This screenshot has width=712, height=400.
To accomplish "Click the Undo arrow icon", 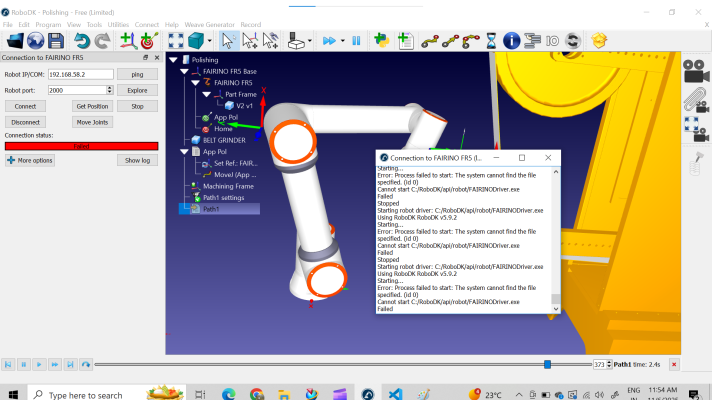I will pyautogui.click(x=82, y=41).
